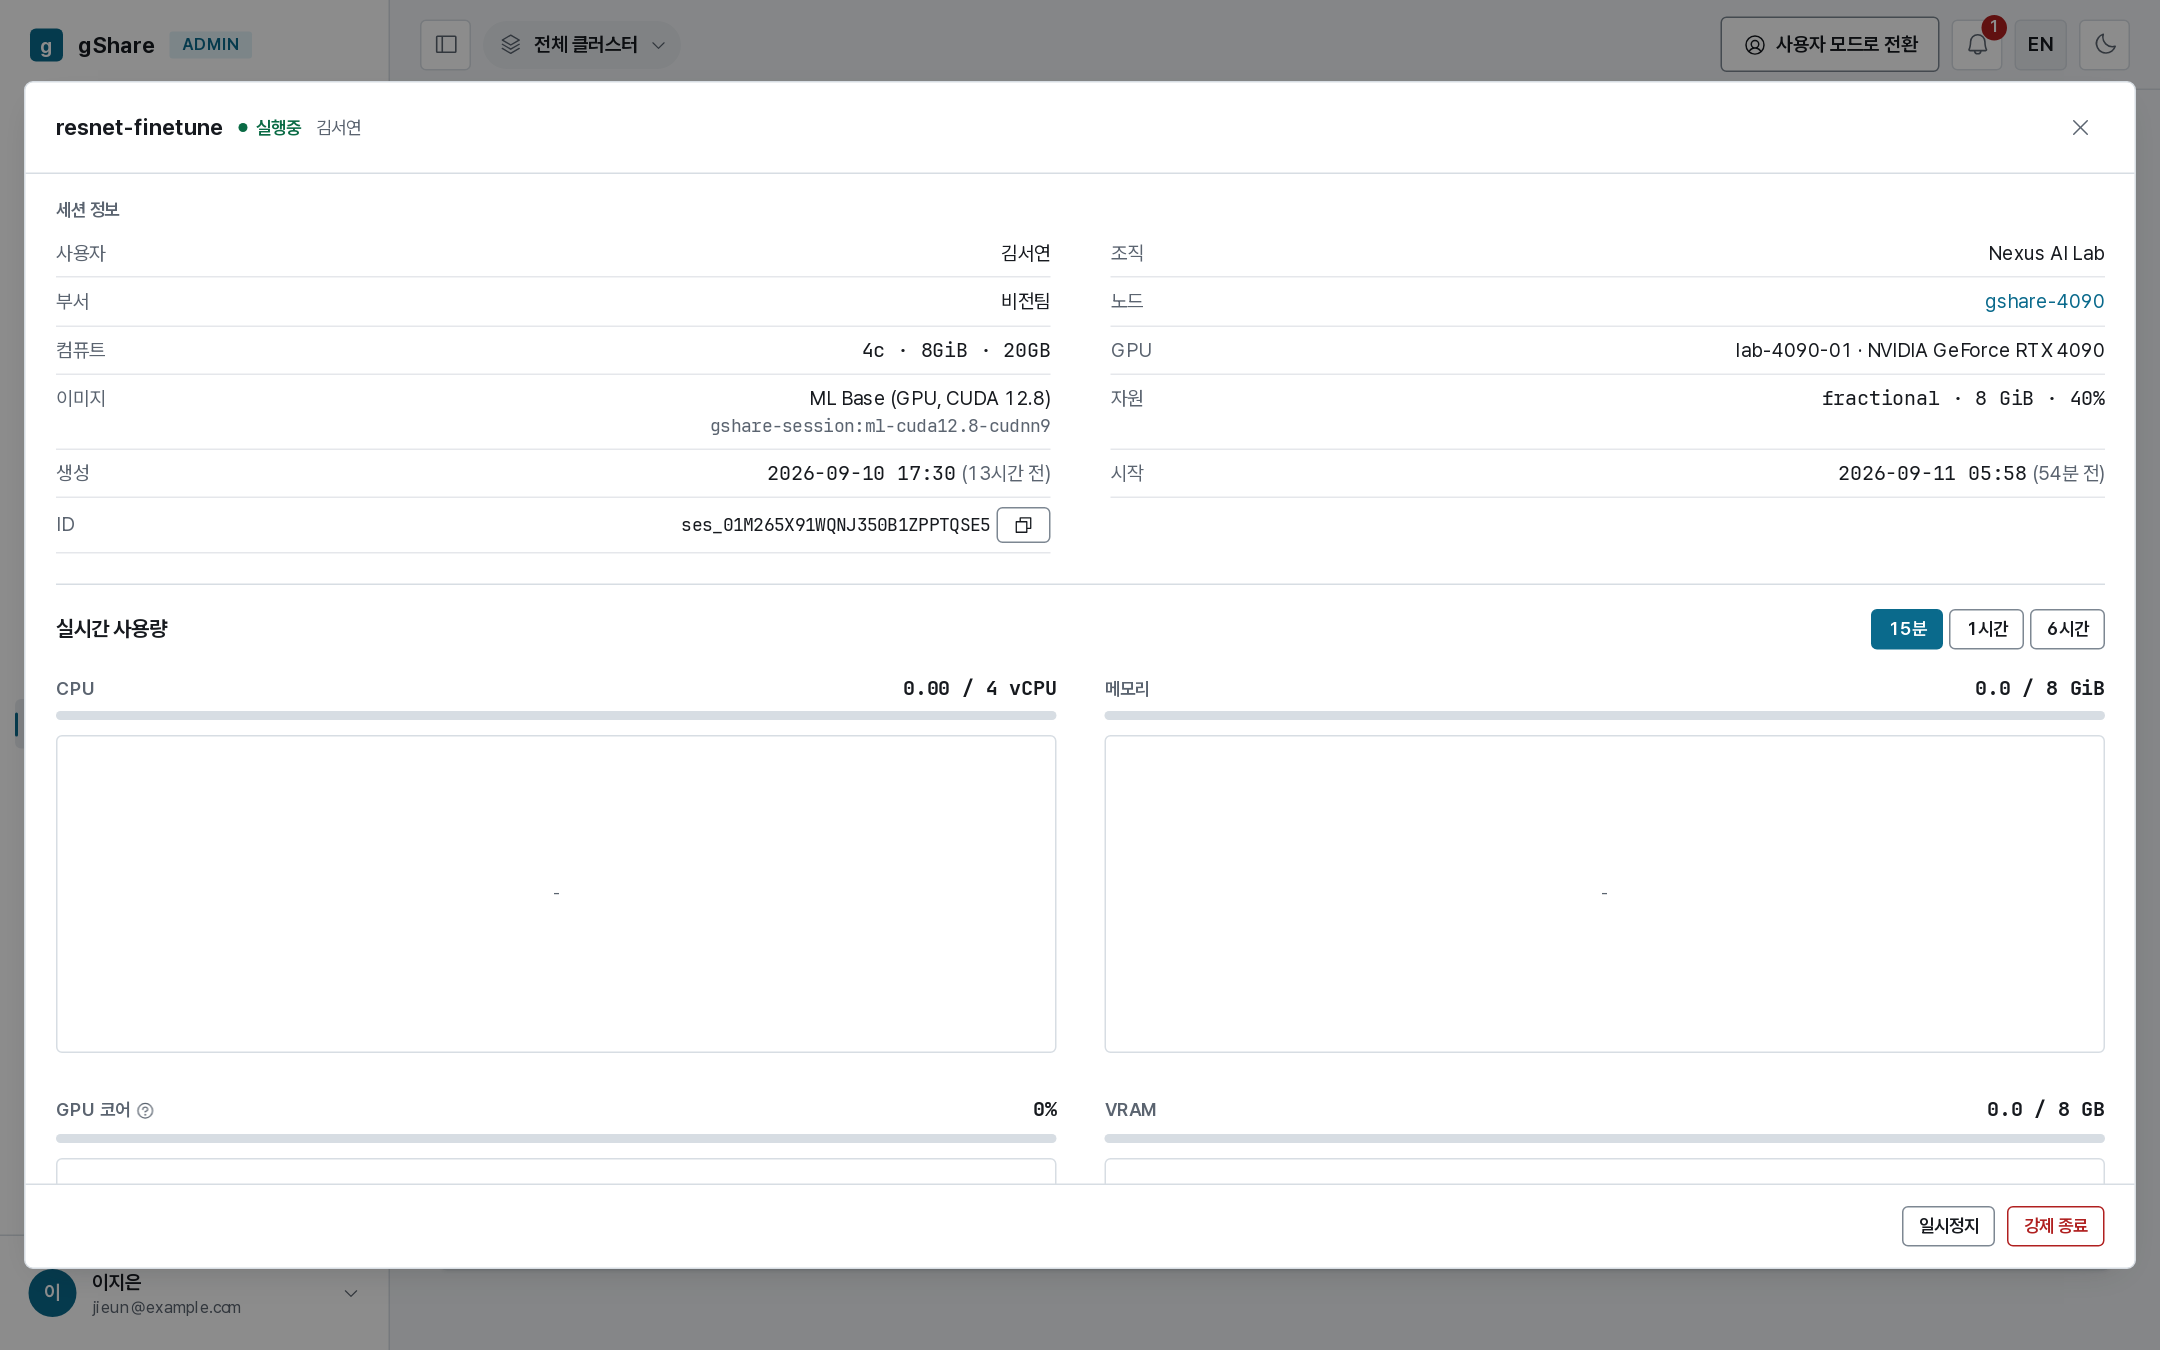
Task: Click the 0.00 / 4 vCPU reading
Action: pos(979,688)
